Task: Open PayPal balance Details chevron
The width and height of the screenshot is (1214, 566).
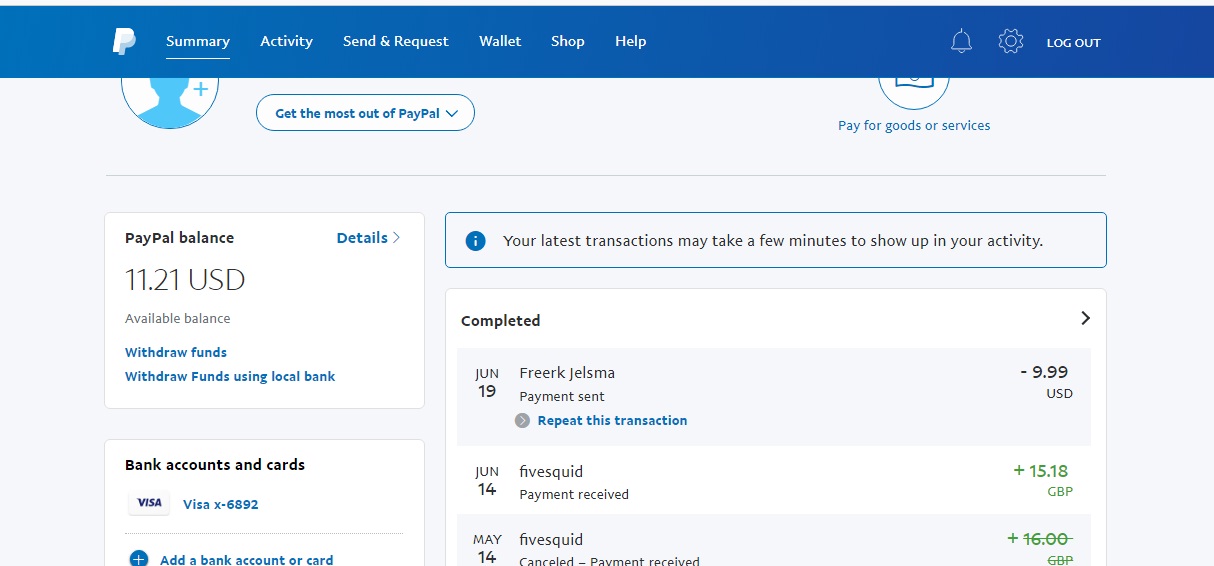Action: click(x=396, y=238)
